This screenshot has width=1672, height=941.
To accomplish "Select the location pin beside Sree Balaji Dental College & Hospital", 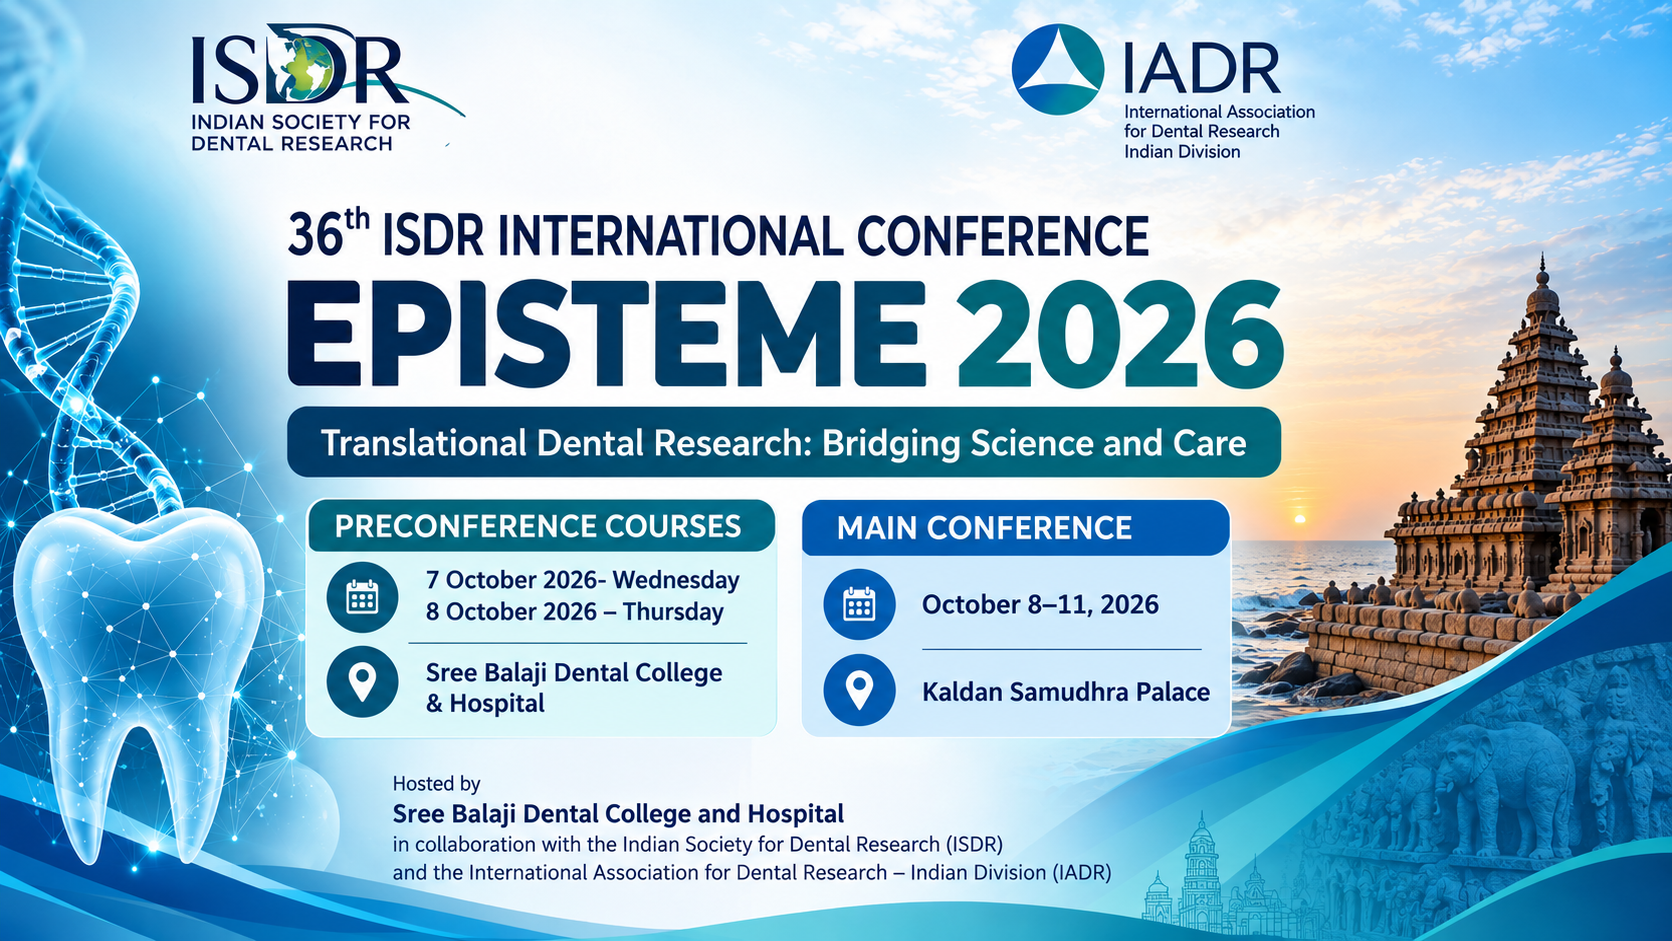I will [362, 682].
